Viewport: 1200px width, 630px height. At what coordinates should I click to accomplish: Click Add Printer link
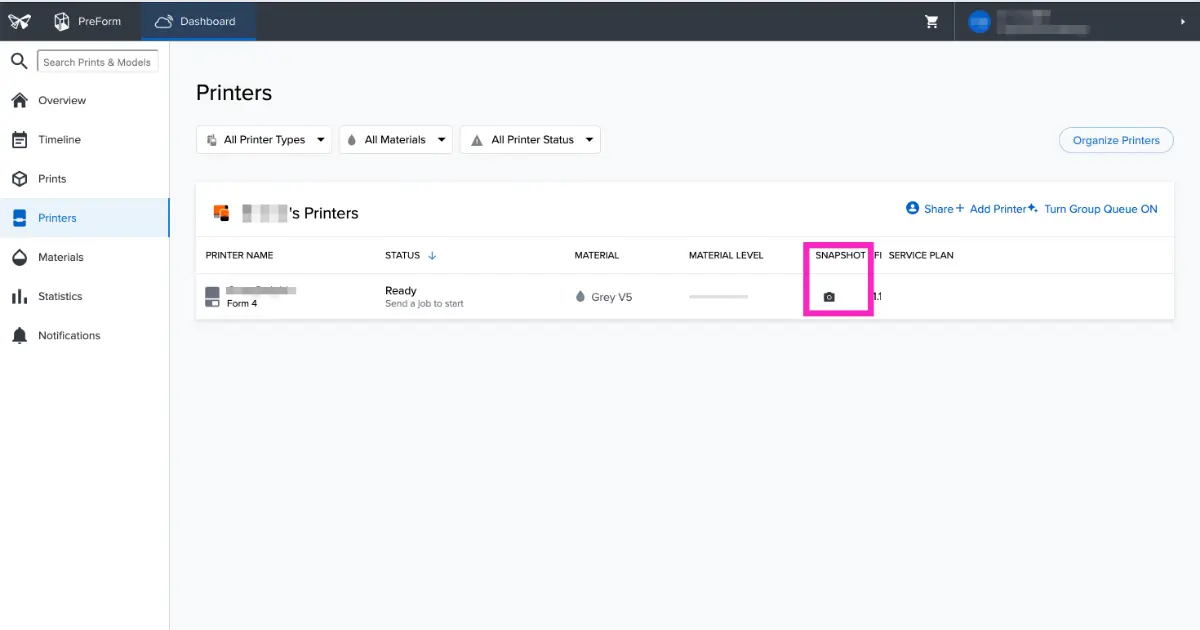point(990,209)
